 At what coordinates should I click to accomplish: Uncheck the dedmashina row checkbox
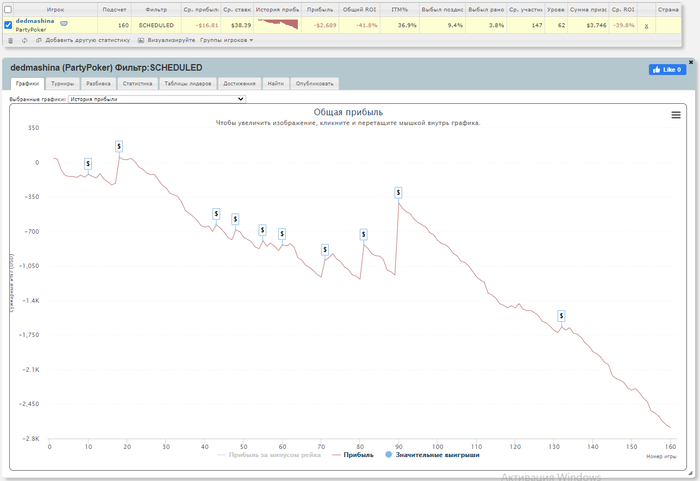8,25
